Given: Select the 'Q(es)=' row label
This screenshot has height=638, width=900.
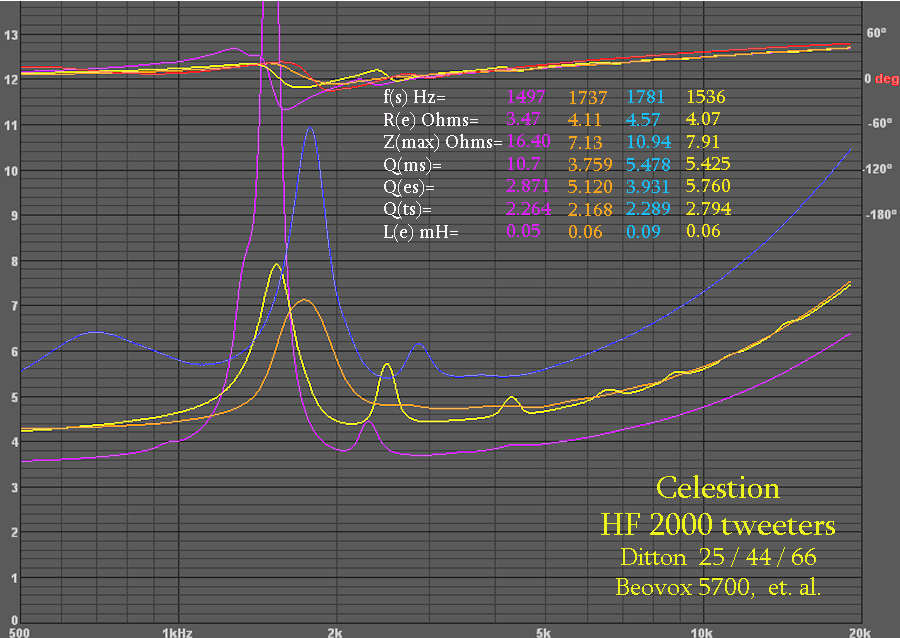Looking at the screenshot, I should (409, 187).
